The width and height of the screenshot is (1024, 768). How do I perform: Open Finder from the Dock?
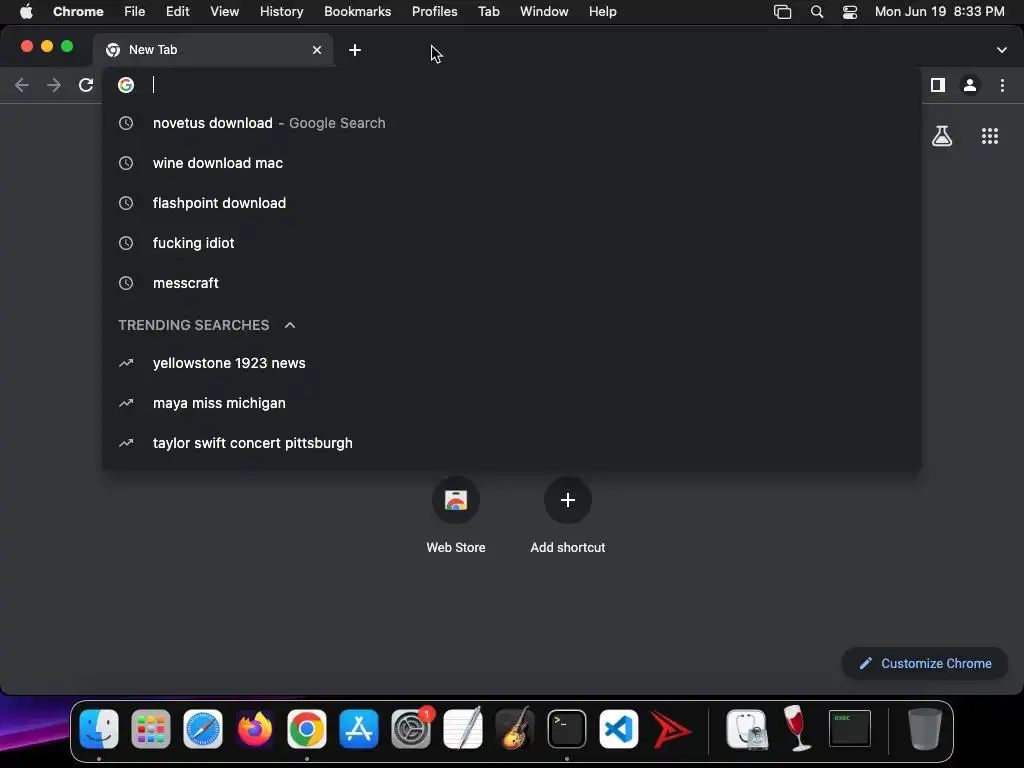click(x=99, y=729)
